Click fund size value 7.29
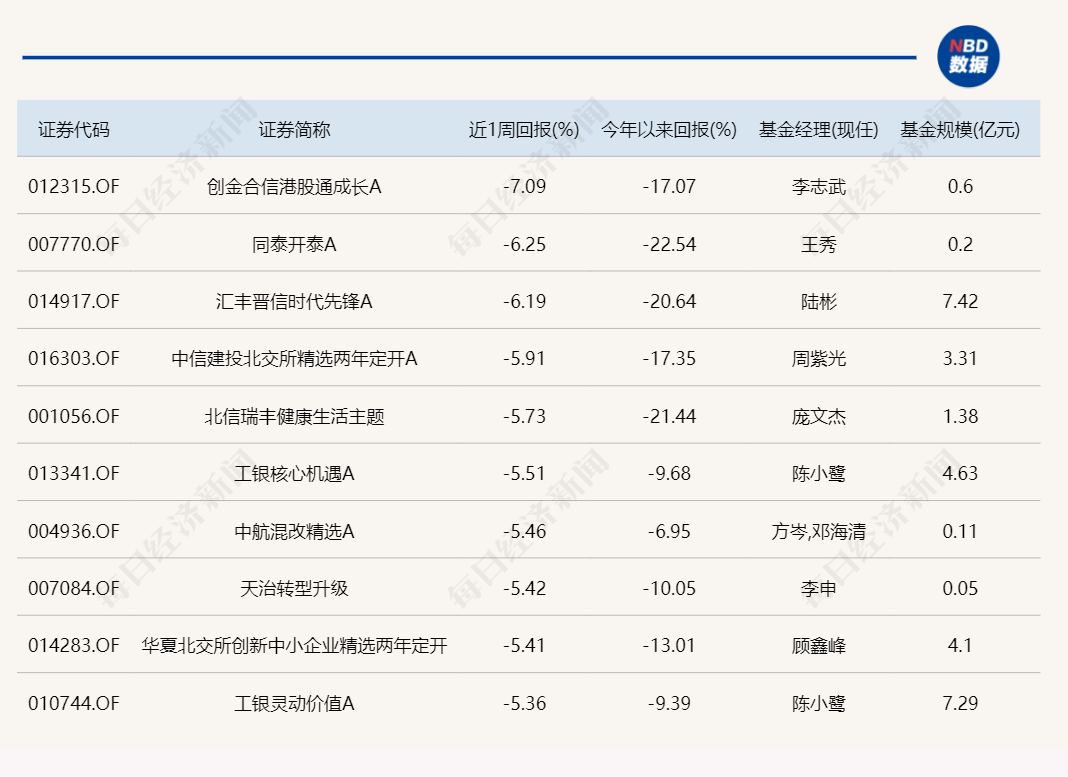 point(960,703)
